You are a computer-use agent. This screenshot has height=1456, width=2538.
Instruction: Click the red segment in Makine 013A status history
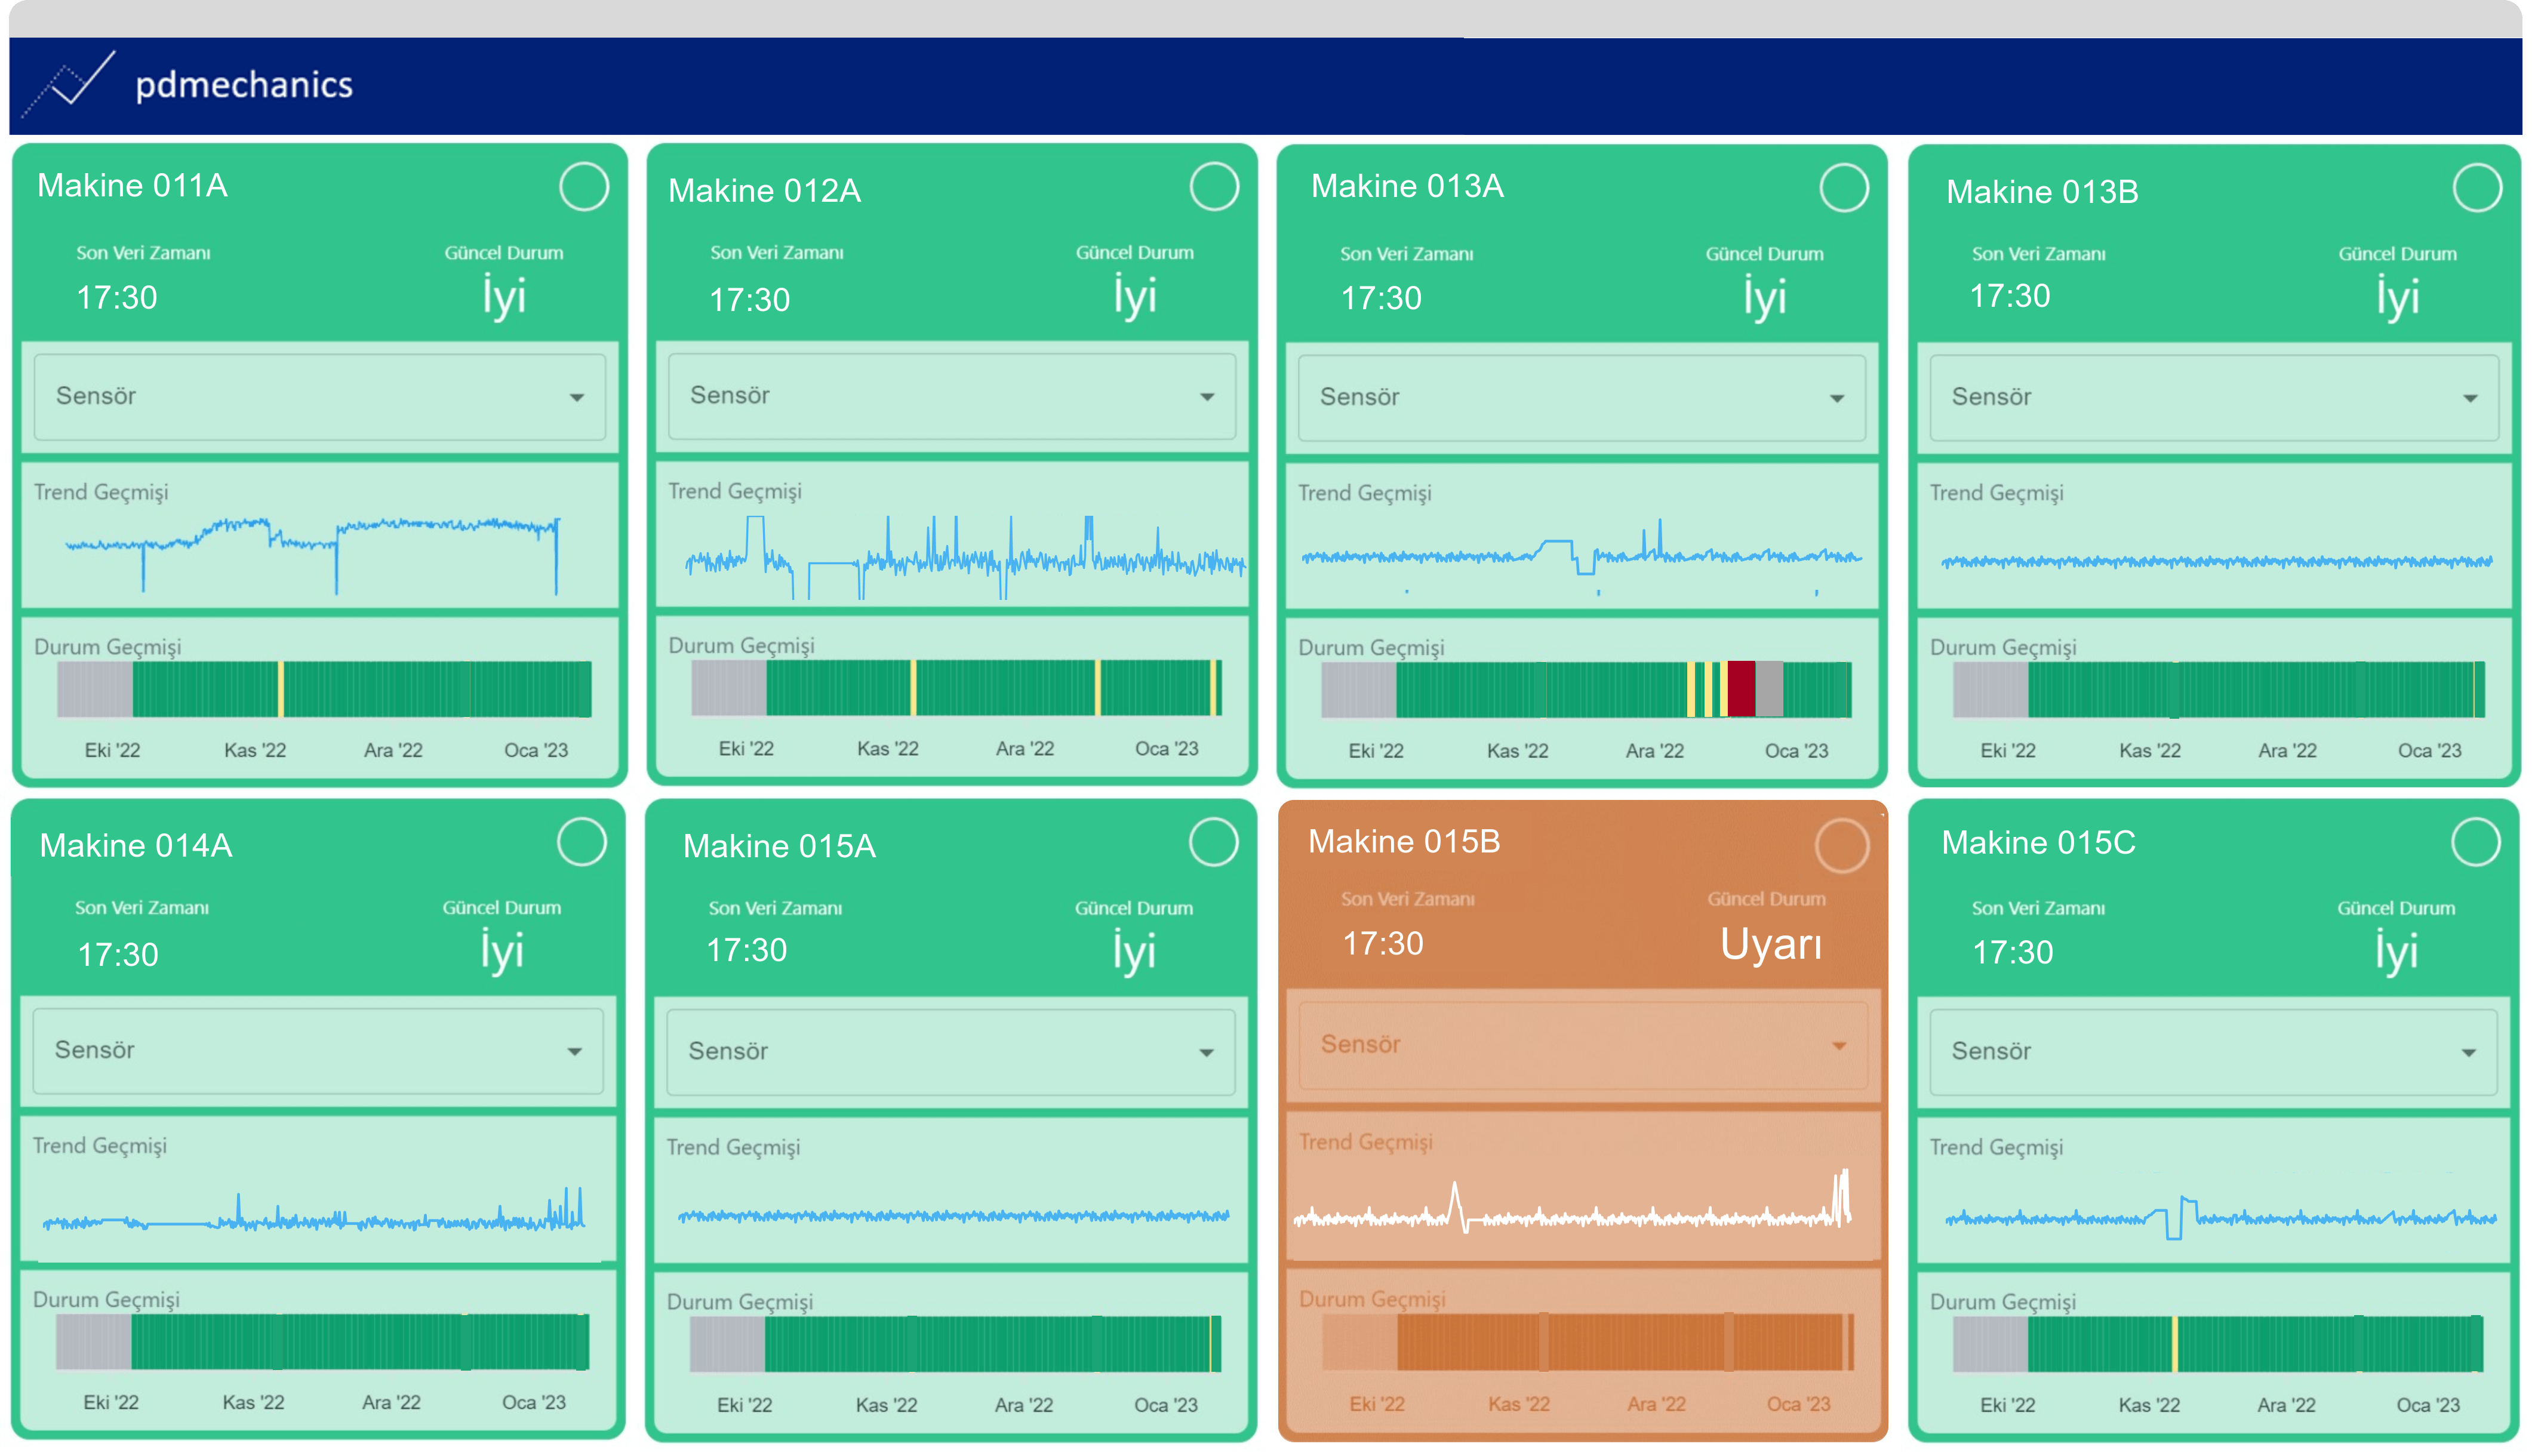[1741, 689]
